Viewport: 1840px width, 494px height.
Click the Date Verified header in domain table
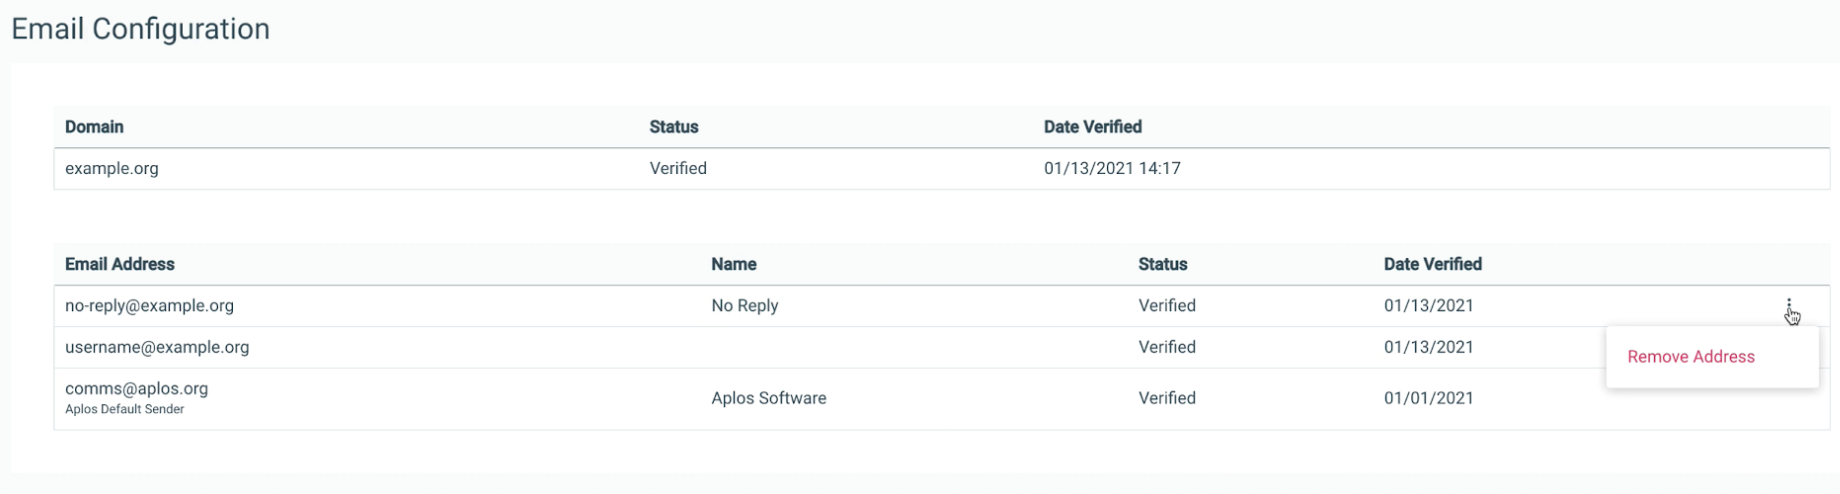click(1093, 127)
